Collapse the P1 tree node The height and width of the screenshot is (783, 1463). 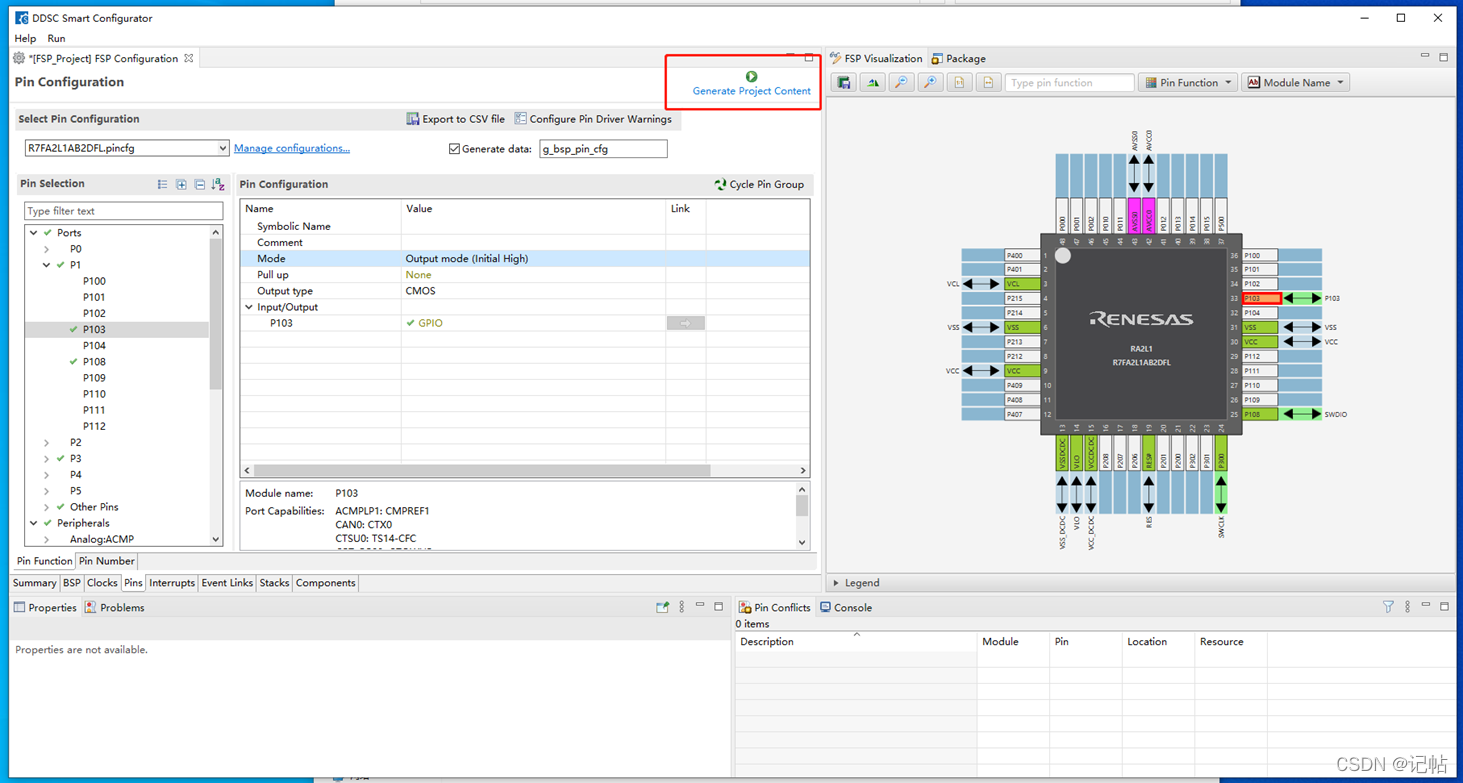pos(46,265)
